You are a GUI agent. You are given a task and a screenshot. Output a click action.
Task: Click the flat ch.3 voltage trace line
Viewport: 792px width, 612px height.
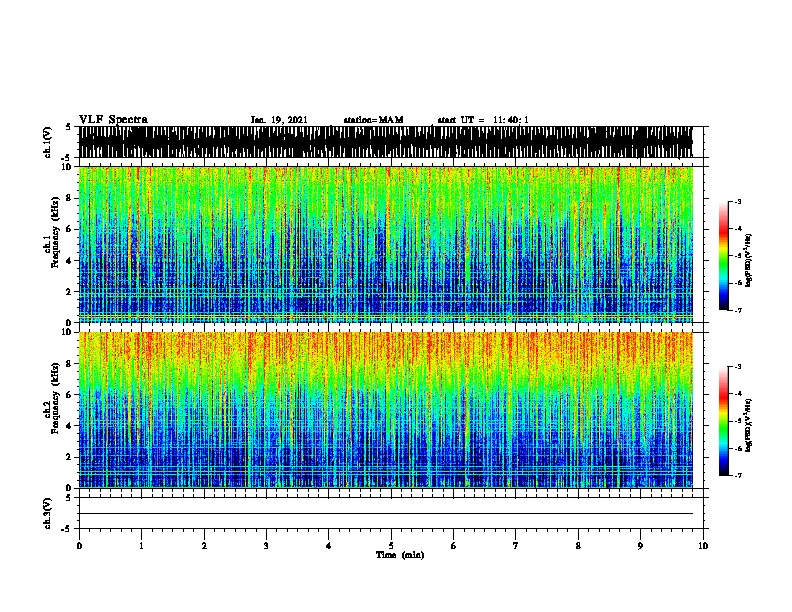tap(386, 514)
